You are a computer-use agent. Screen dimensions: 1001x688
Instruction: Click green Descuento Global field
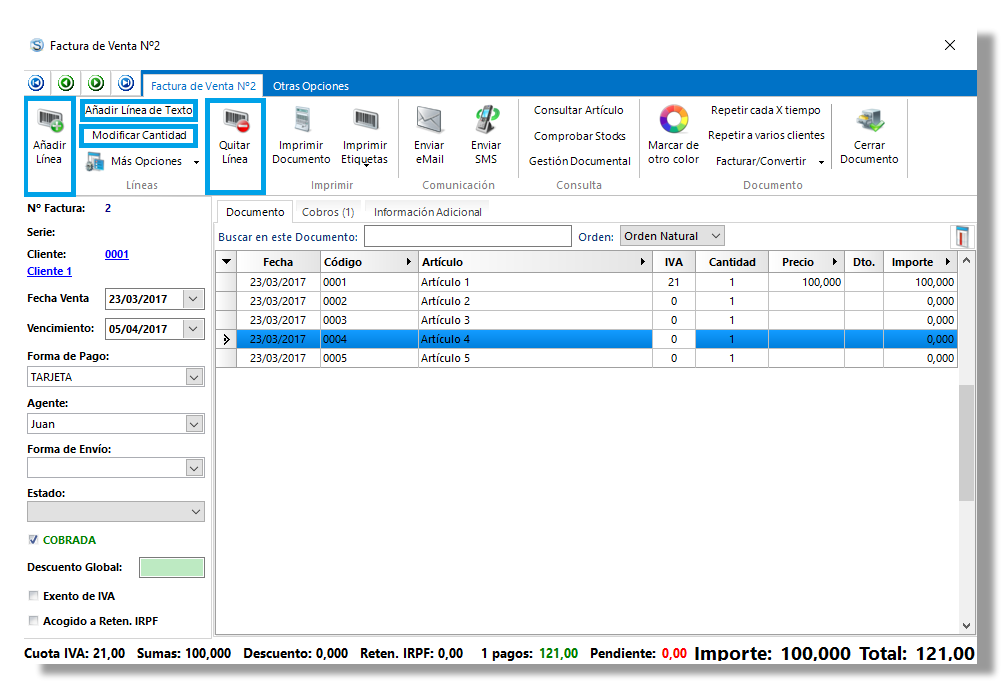click(172, 567)
